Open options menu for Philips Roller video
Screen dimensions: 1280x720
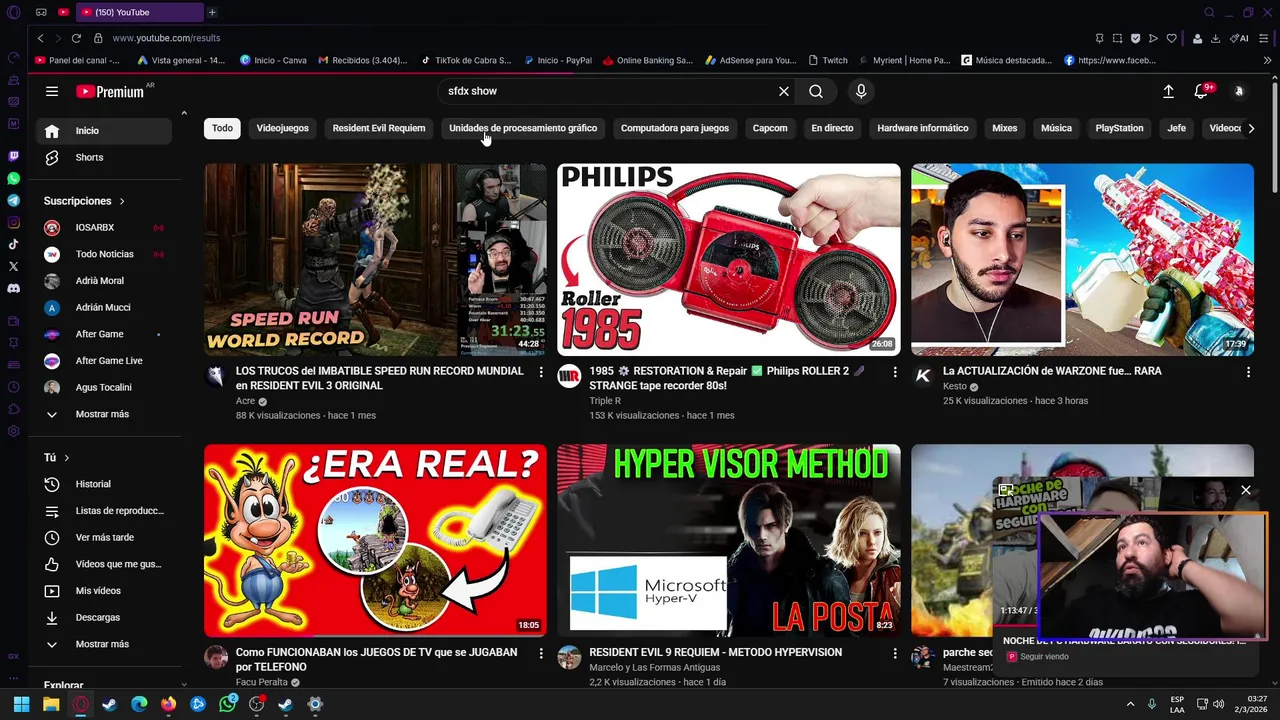point(895,372)
